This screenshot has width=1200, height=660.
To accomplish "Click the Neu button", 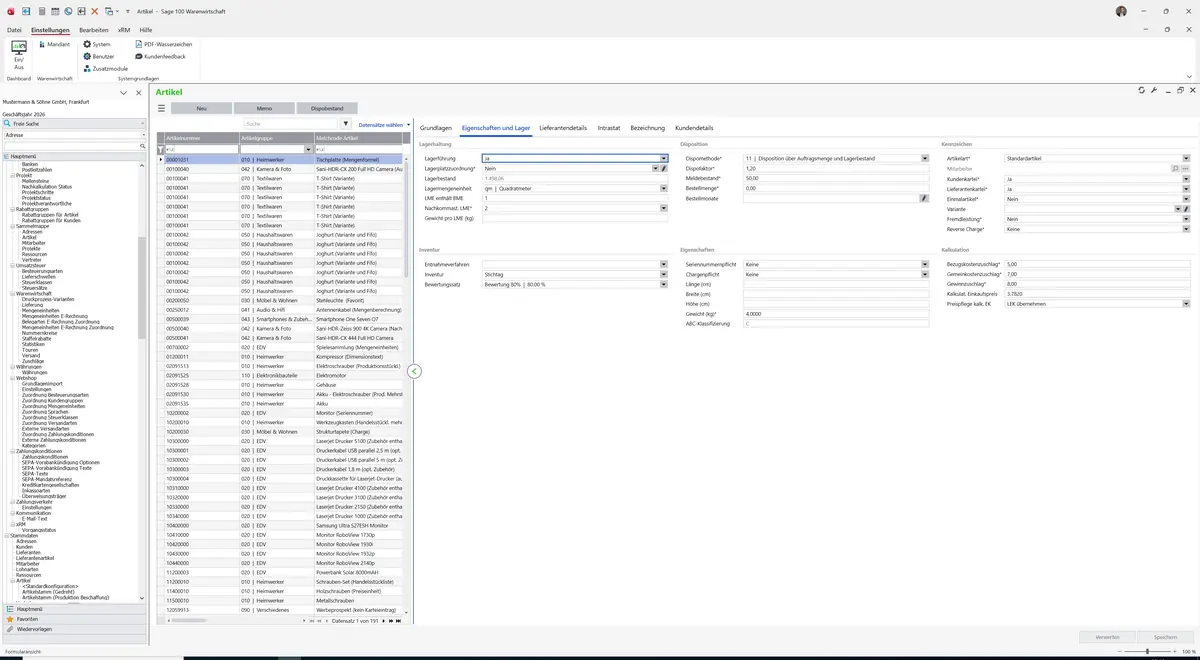I will tap(201, 108).
